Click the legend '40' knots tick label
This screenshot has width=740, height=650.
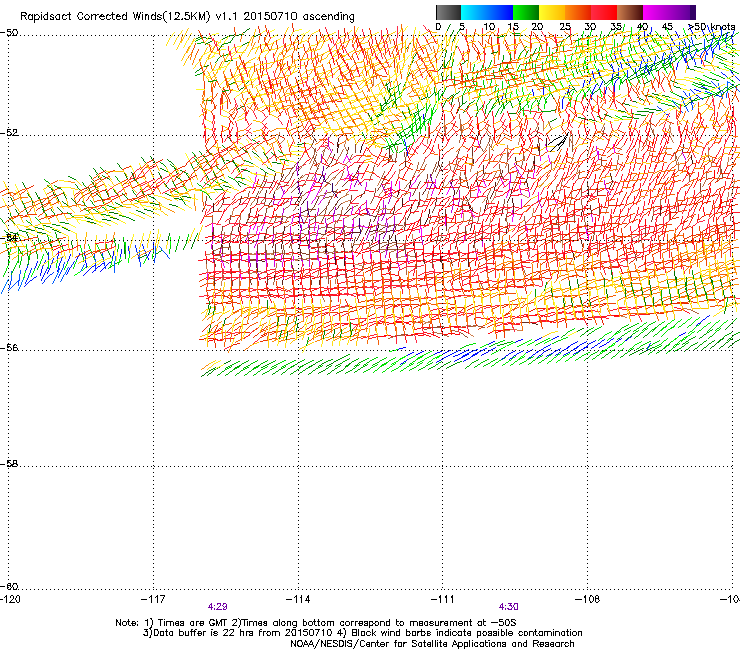click(x=642, y=27)
